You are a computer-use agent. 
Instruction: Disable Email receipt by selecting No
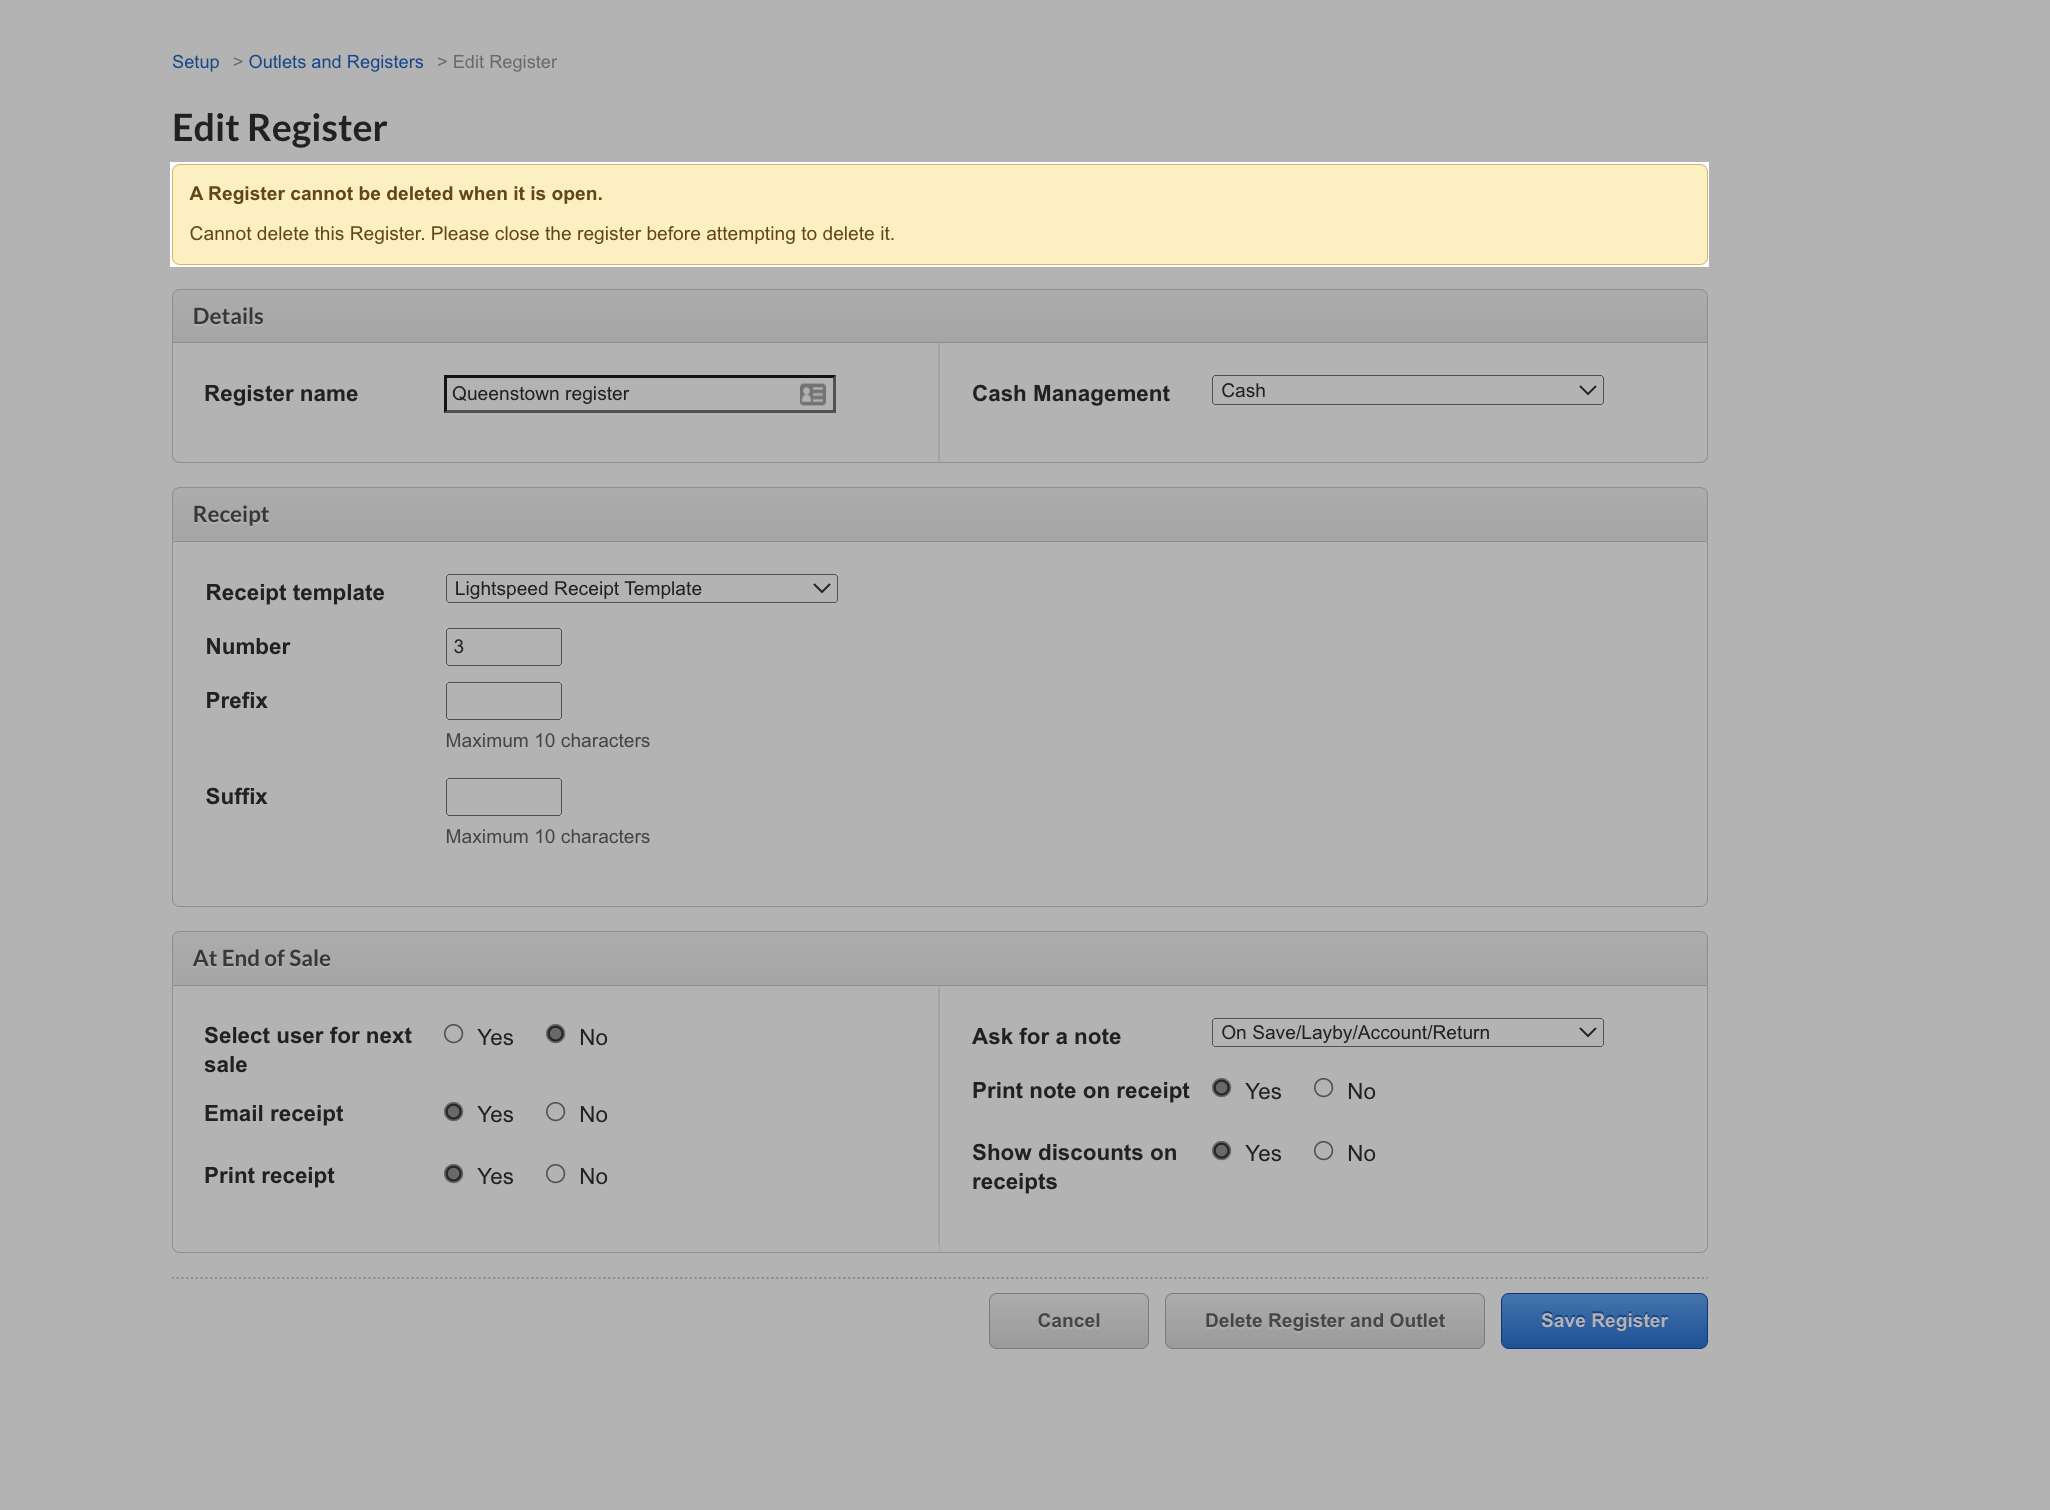click(556, 1111)
